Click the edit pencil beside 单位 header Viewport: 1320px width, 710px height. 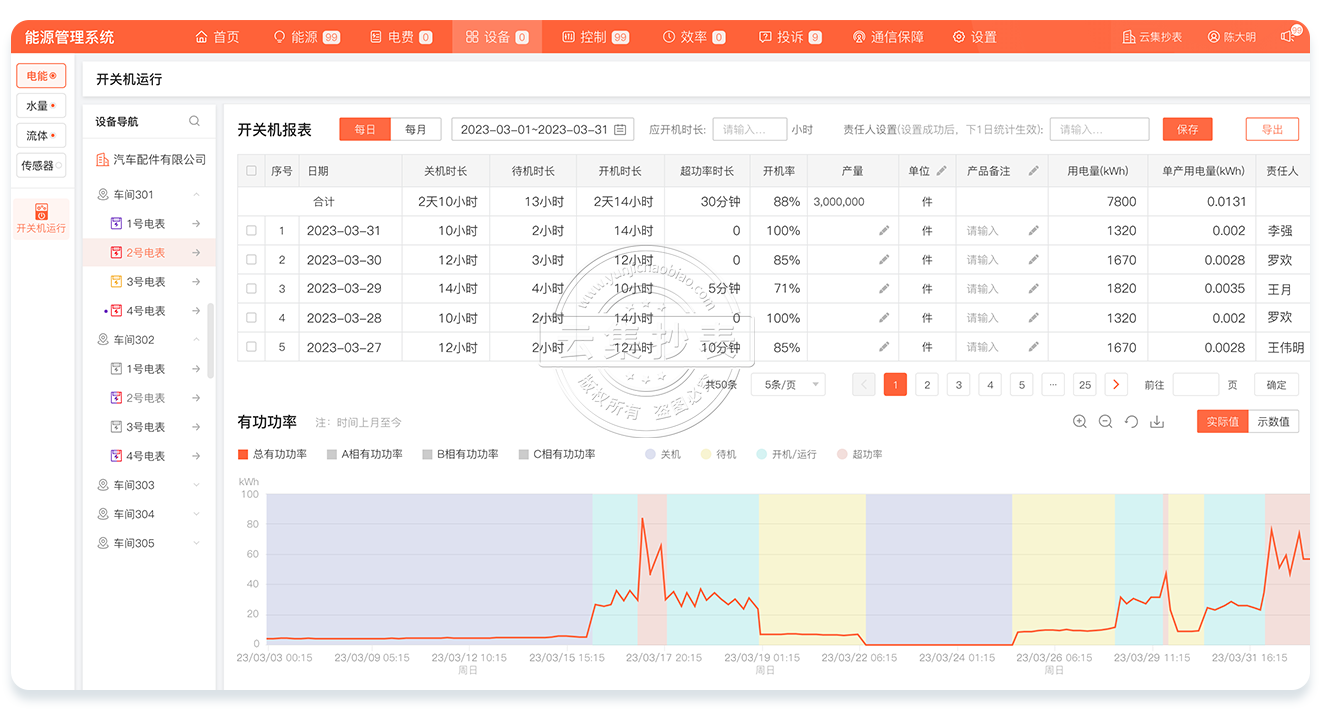tap(941, 171)
